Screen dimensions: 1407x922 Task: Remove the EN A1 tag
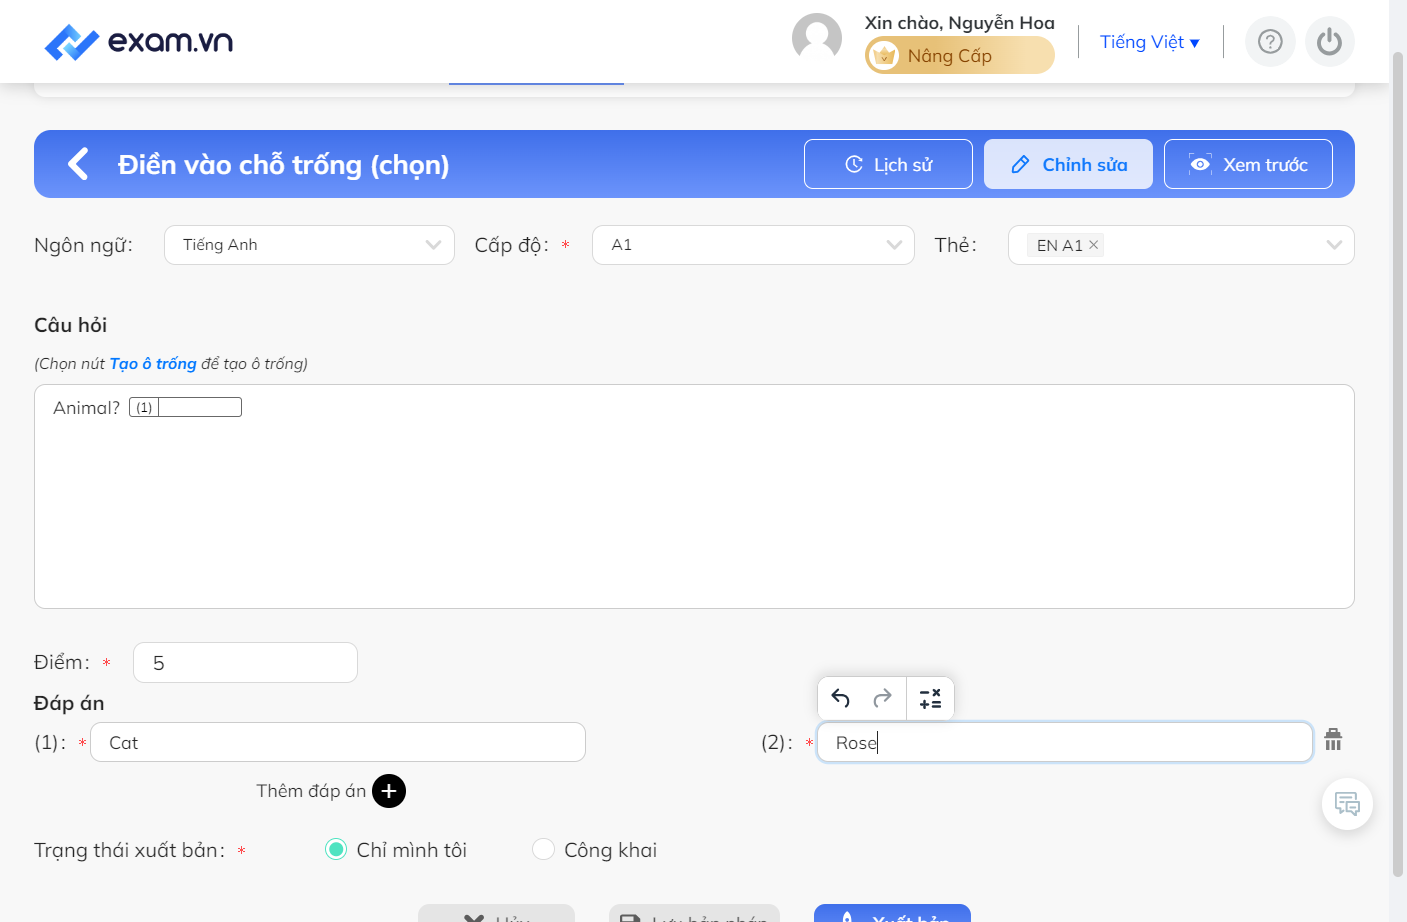(1093, 245)
